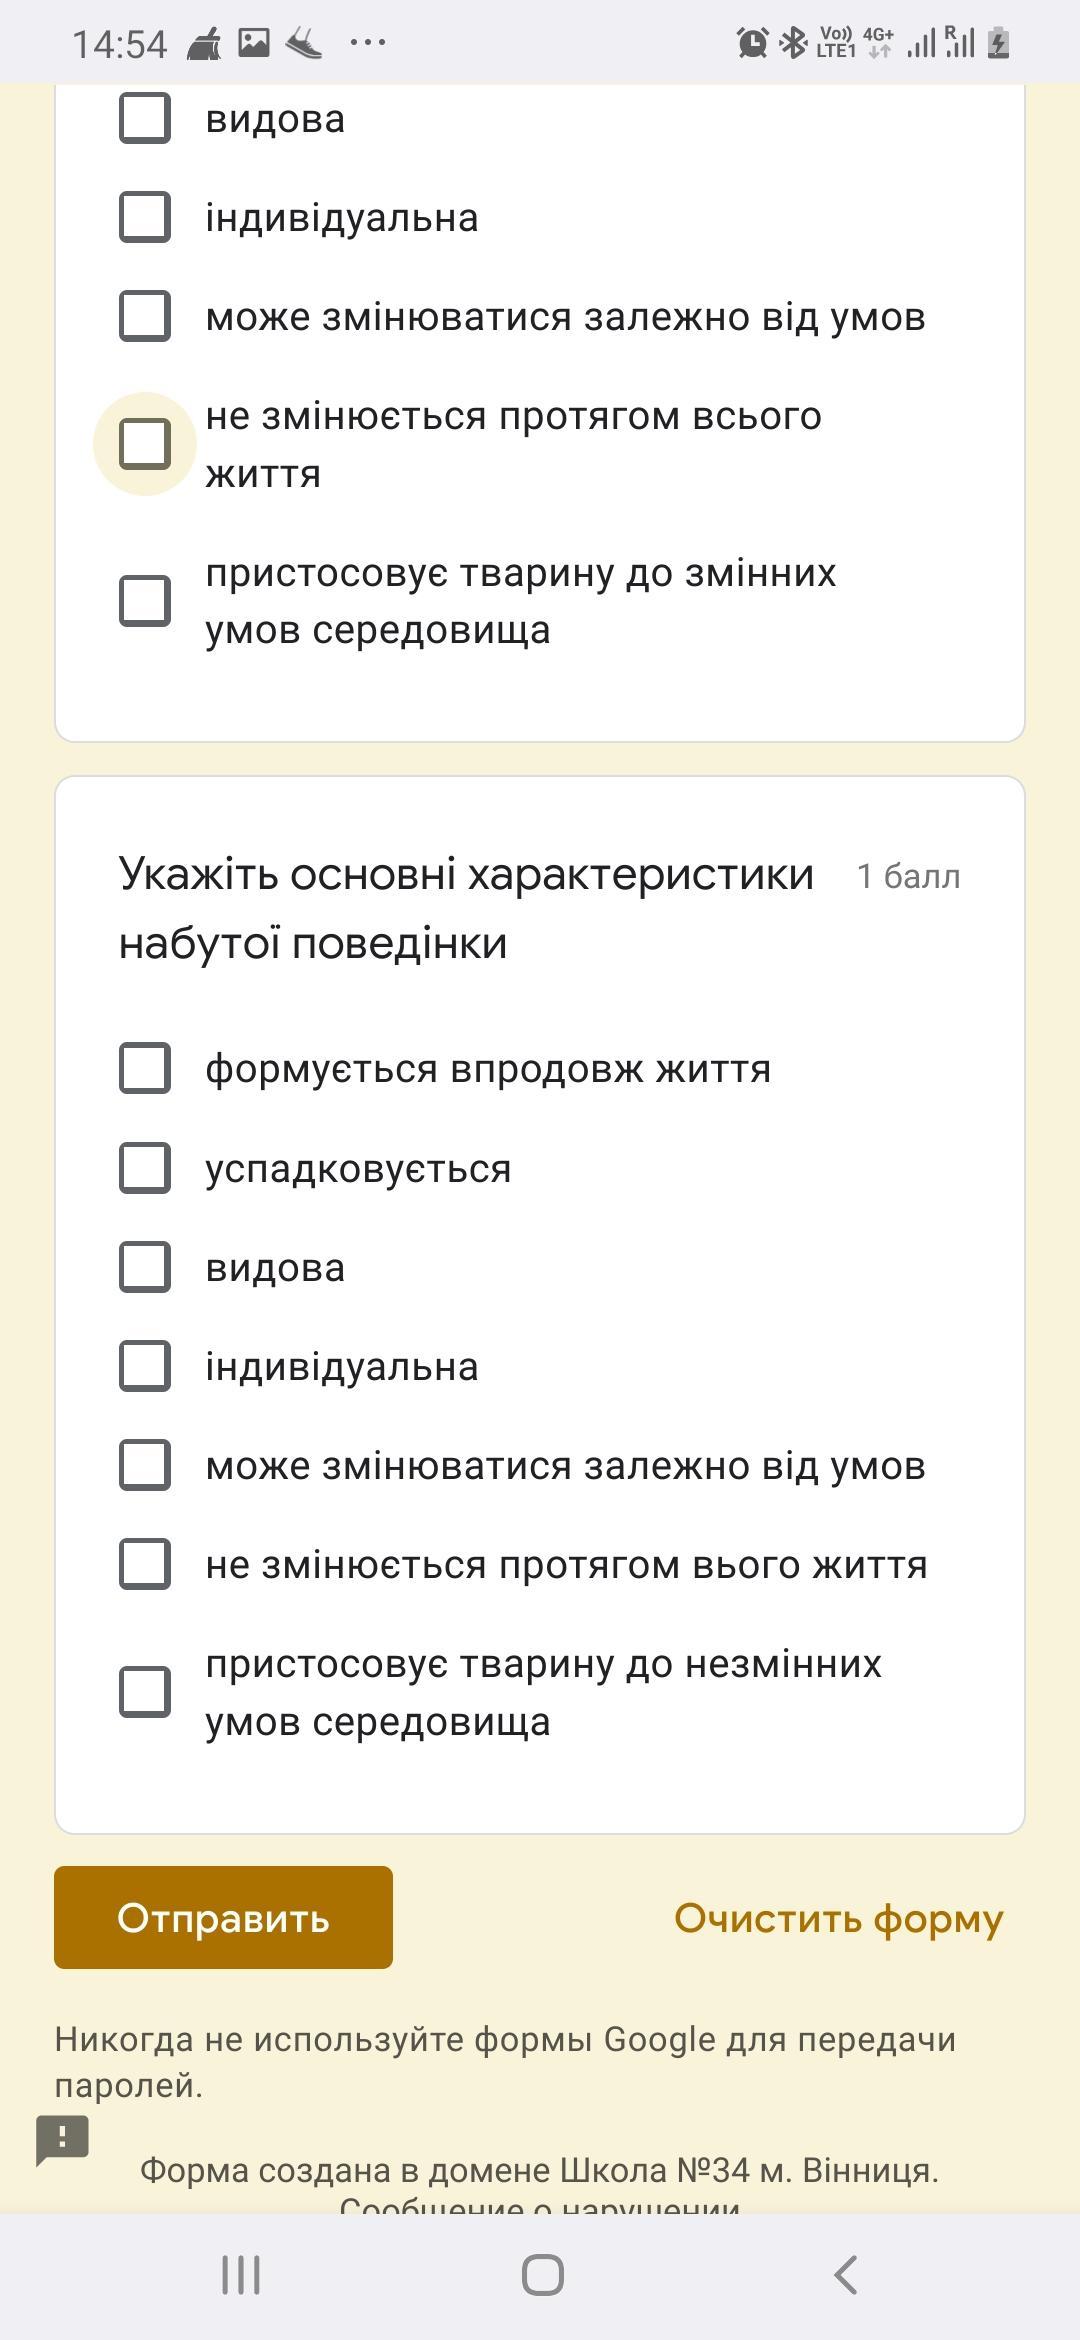Tap the 'Укажіть основні характеристики набутої поведінки' heading
This screenshot has width=1080, height=2340.
pos(466,908)
